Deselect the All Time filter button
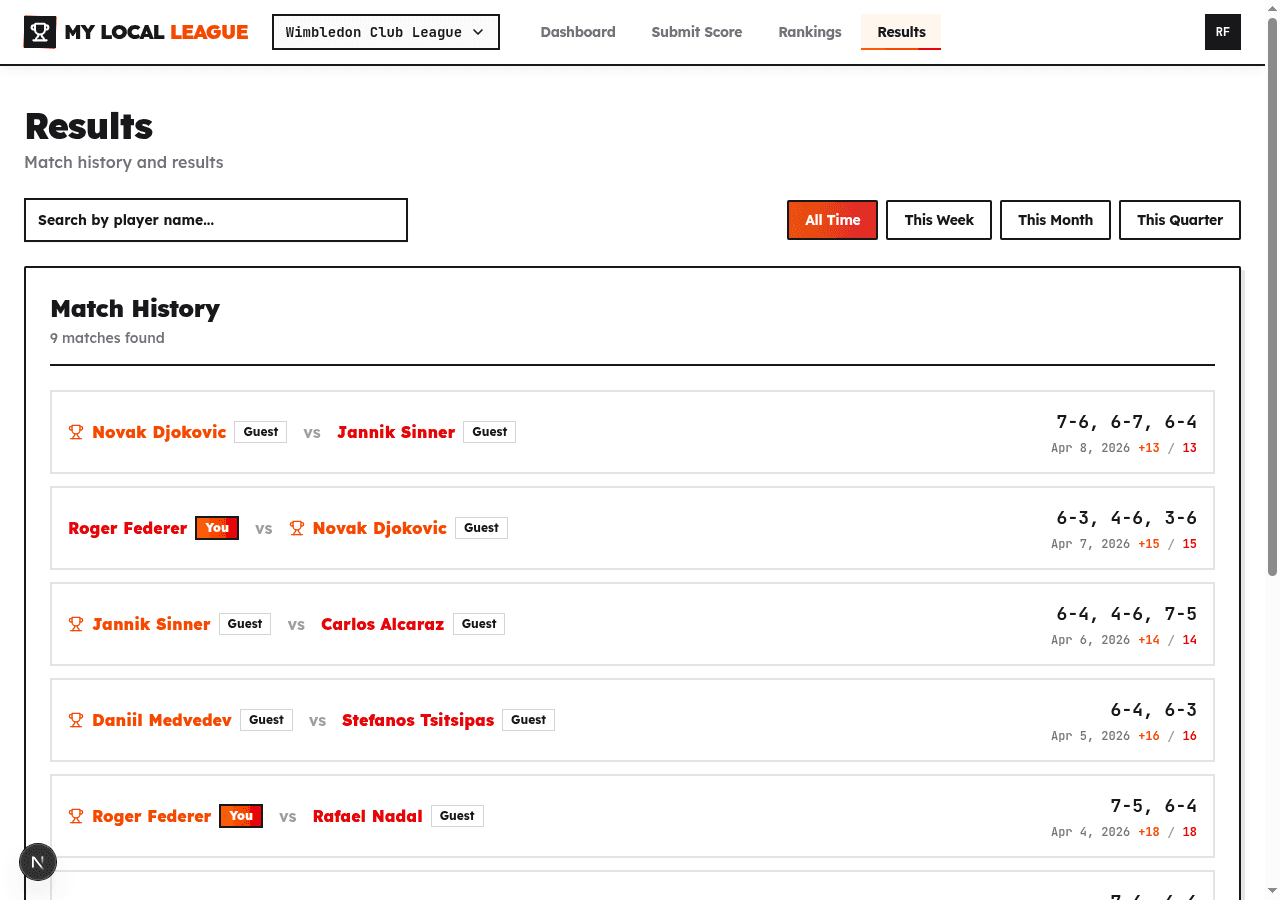1280x900 pixels. coord(832,219)
